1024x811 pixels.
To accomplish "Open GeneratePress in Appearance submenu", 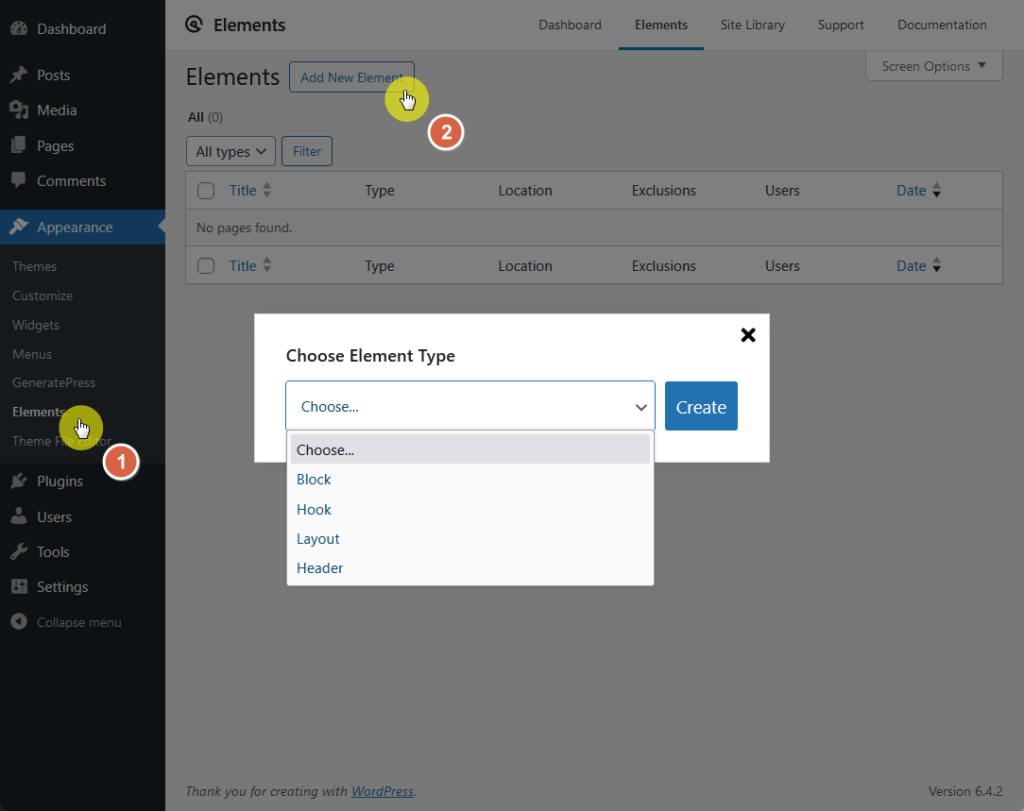I will coord(54,383).
